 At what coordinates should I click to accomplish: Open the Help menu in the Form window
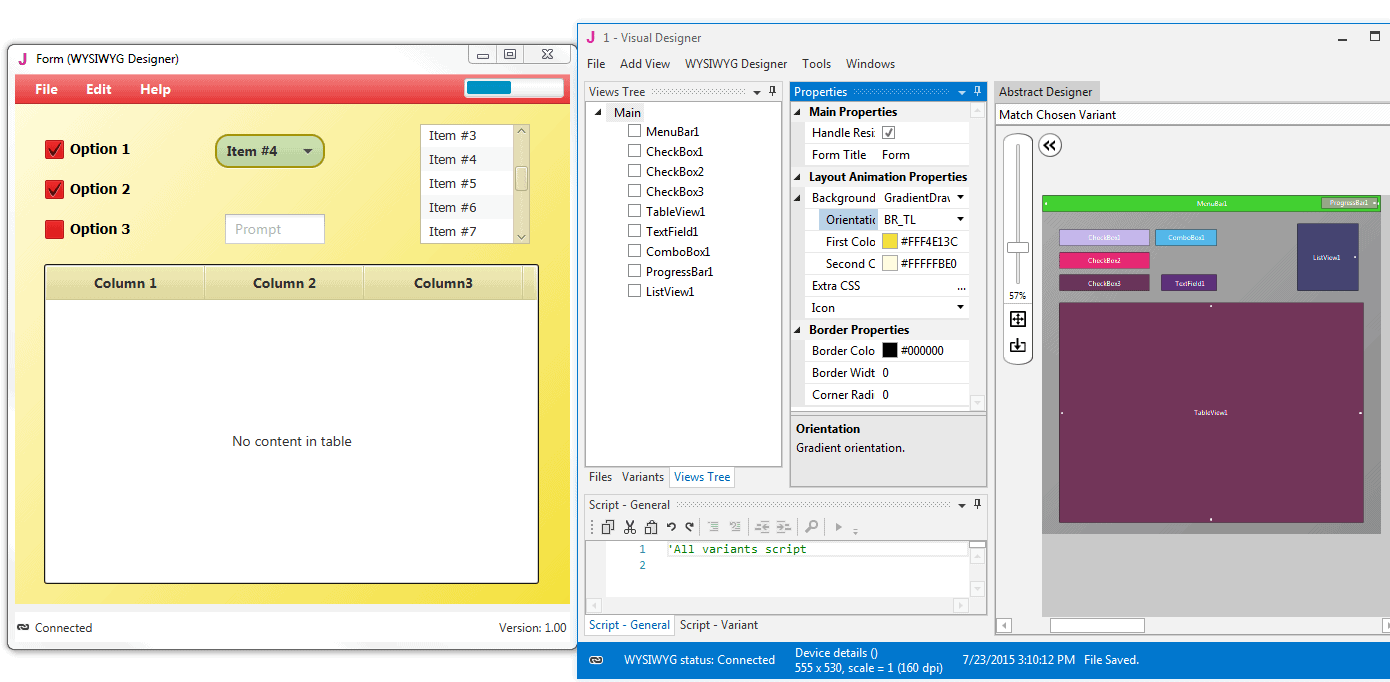155,89
